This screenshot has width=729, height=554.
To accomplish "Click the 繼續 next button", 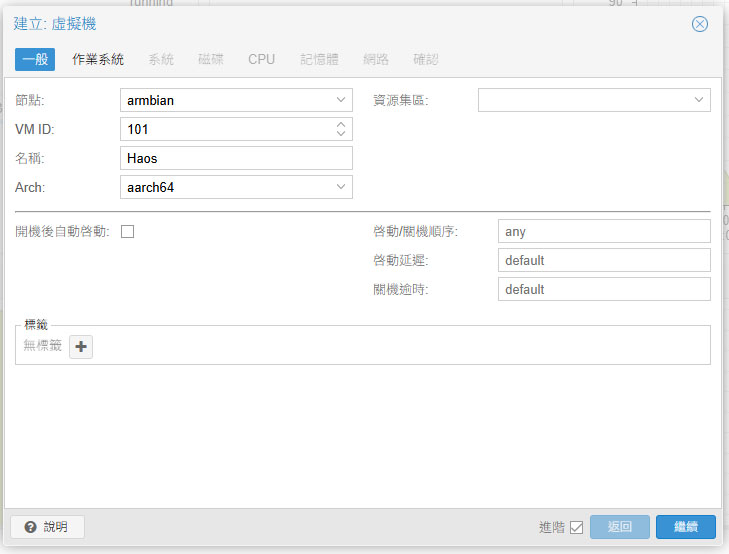I will click(685, 527).
